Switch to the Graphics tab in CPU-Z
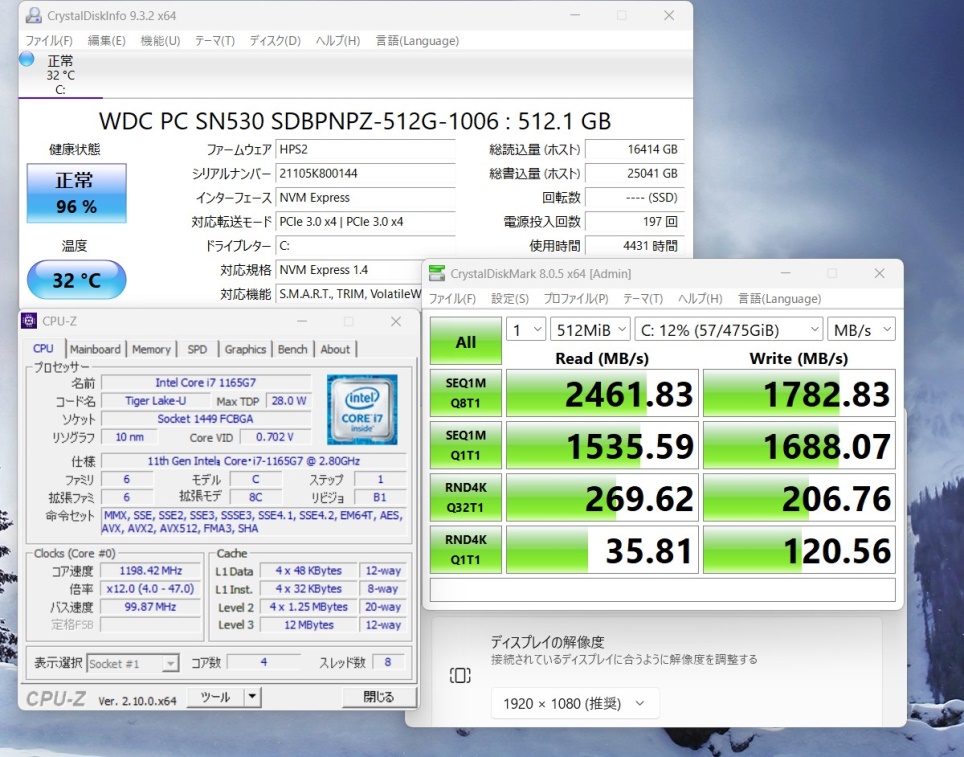 [245, 349]
